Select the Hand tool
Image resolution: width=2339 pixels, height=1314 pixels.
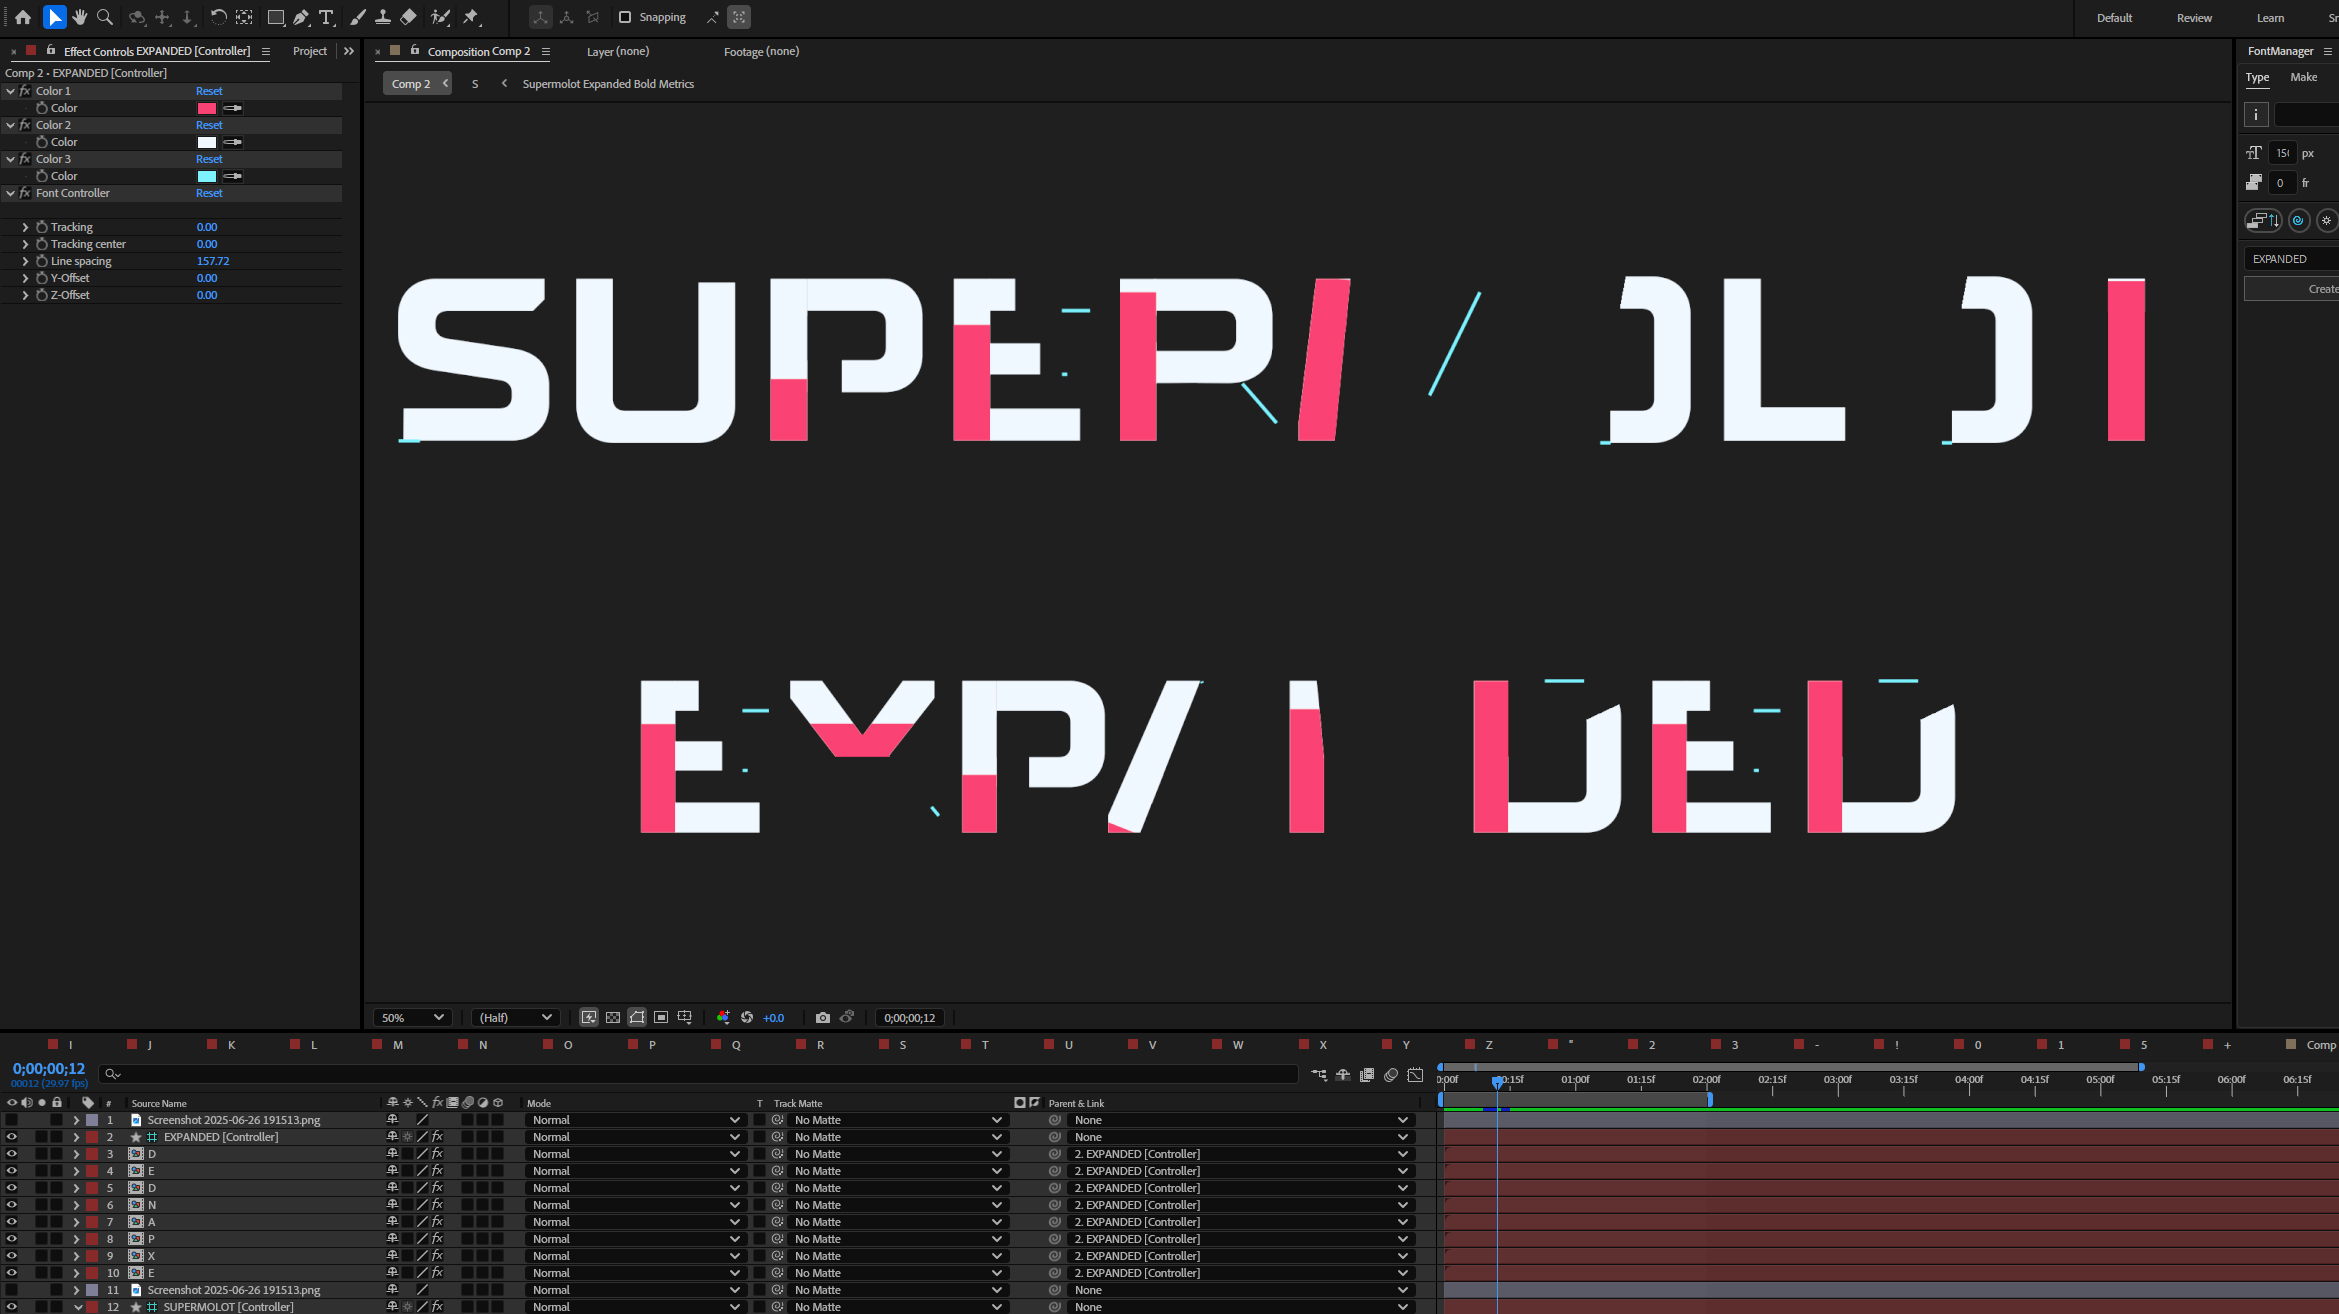pyautogui.click(x=80, y=17)
